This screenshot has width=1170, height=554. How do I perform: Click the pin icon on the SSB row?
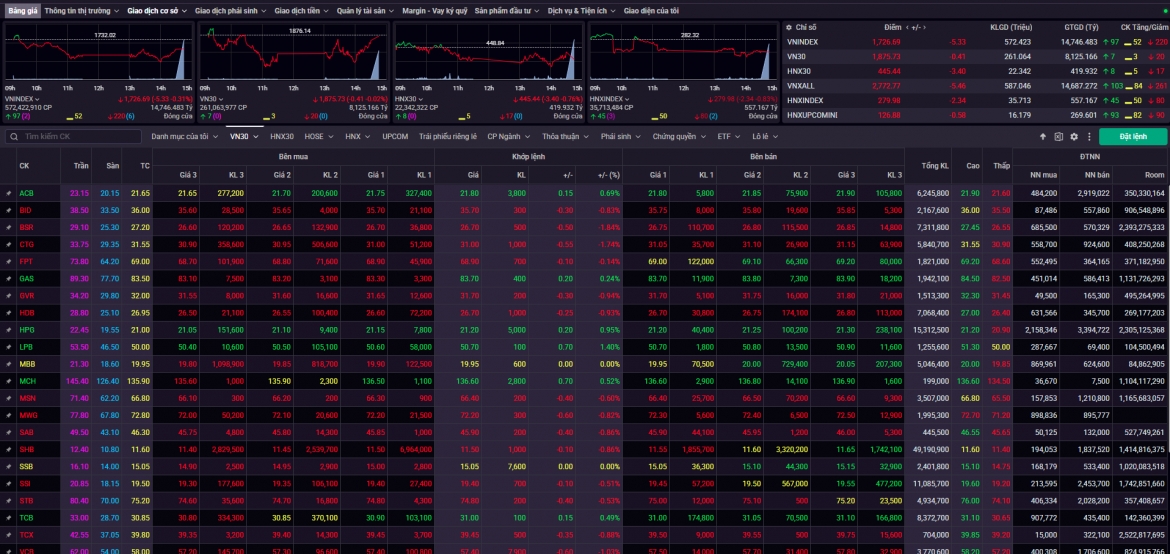[x=9, y=467]
